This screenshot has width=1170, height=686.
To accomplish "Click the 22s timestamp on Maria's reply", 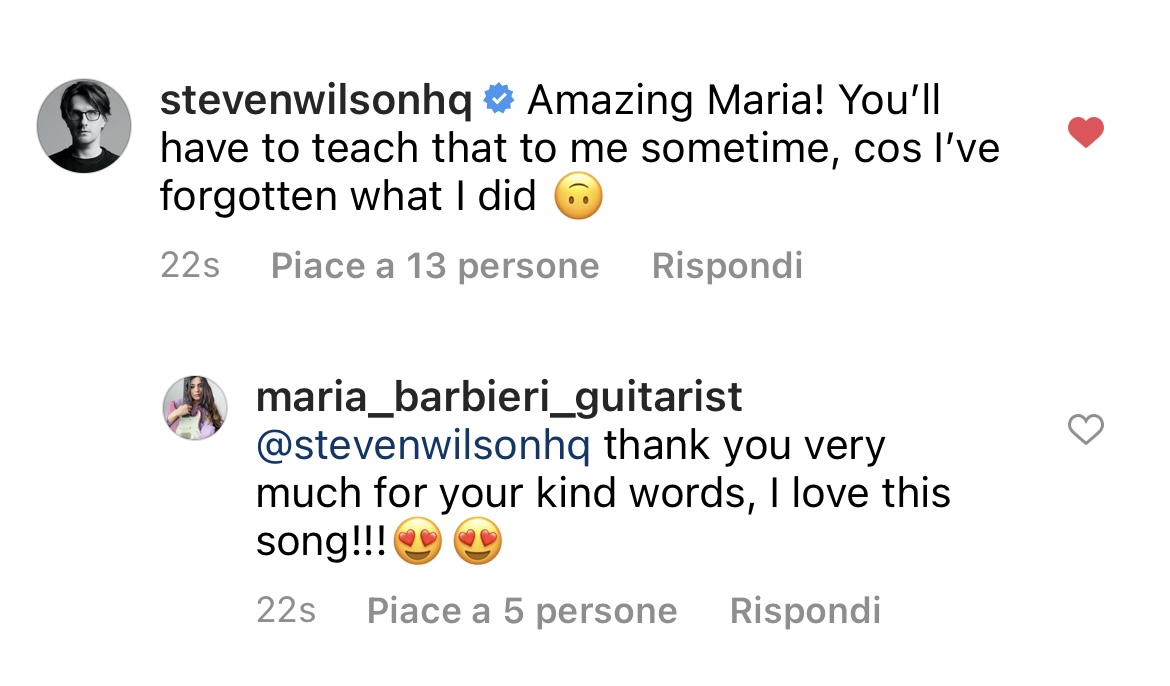I will pos(286,611).
